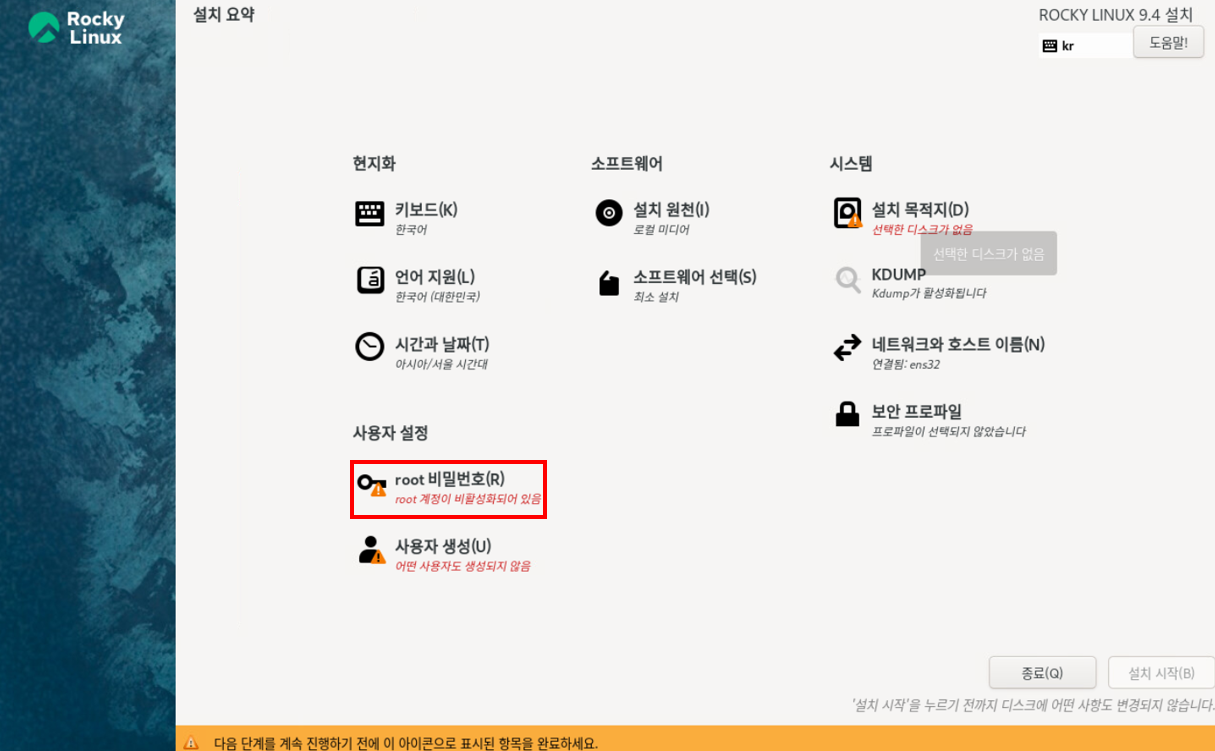Open 설치 목적지(D) disk icon
This screenshot has width=1215, height=751.
848,213
